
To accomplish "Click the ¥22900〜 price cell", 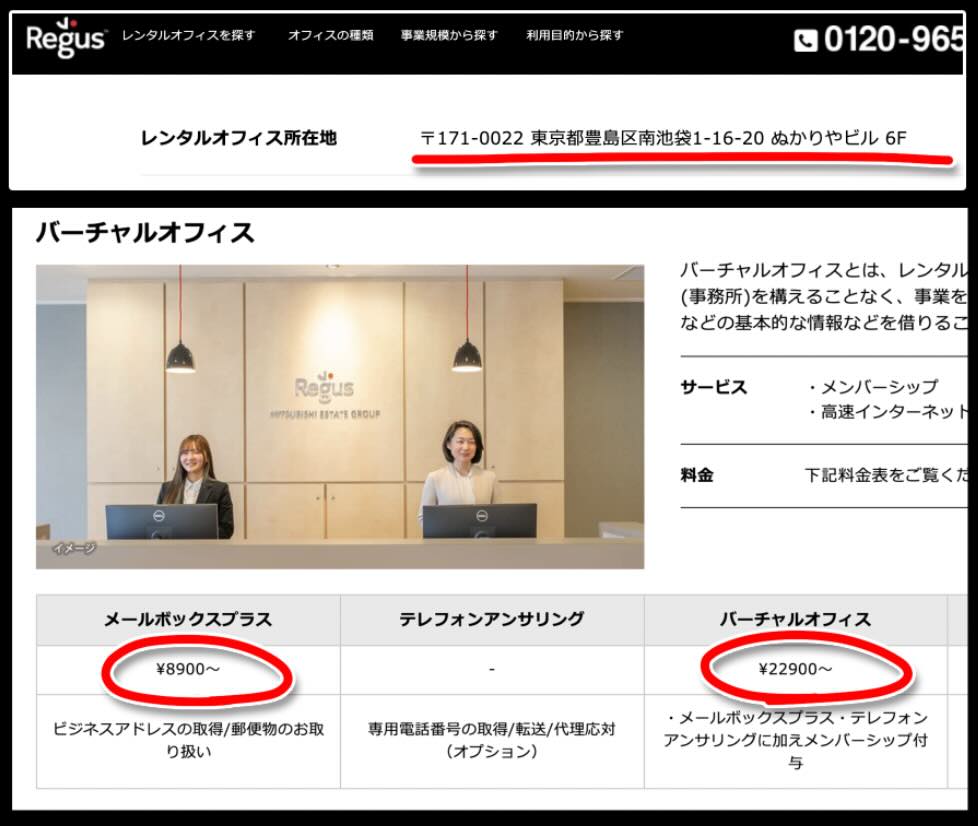I will [795, 670].
